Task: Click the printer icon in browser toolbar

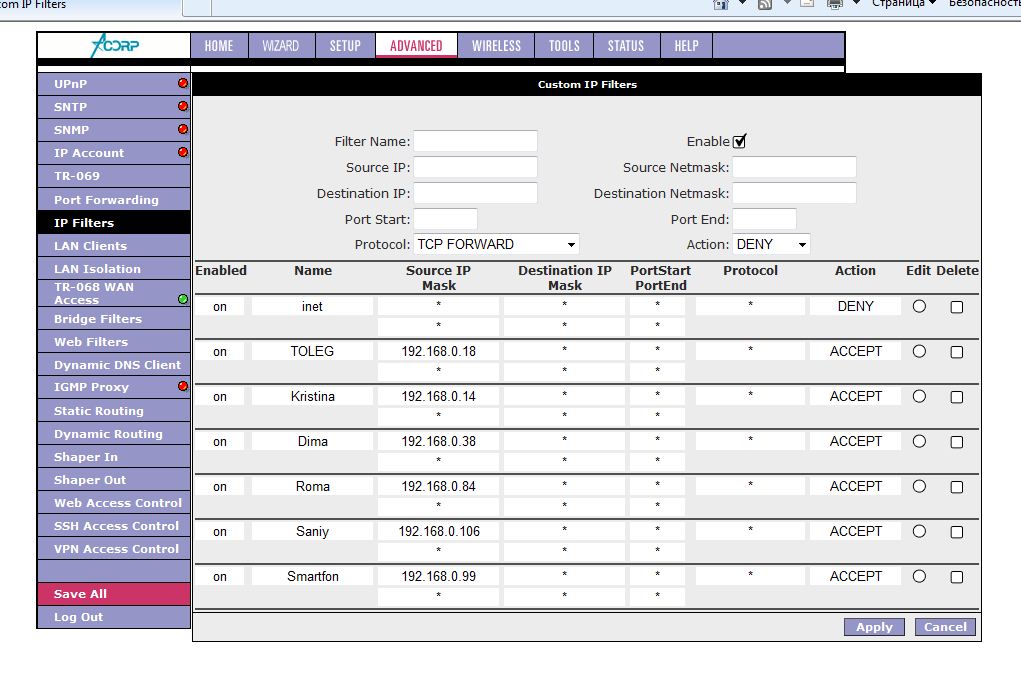Action: pyautogui.click(x=834, y=4)
